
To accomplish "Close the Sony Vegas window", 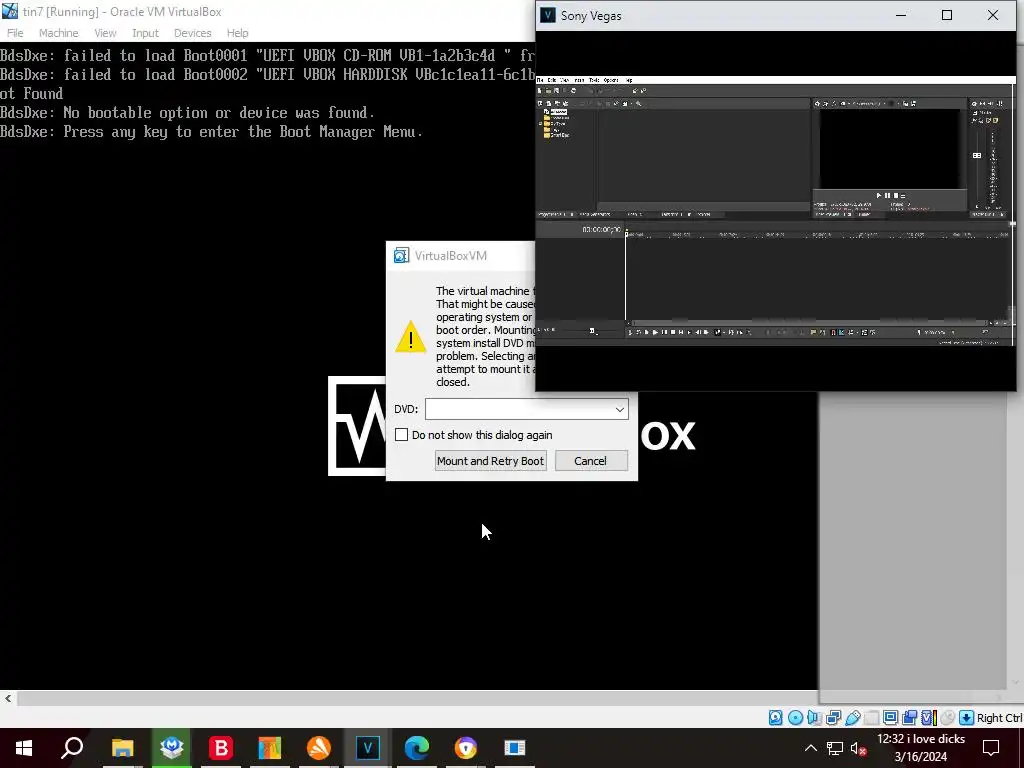I will click(993, 15).
